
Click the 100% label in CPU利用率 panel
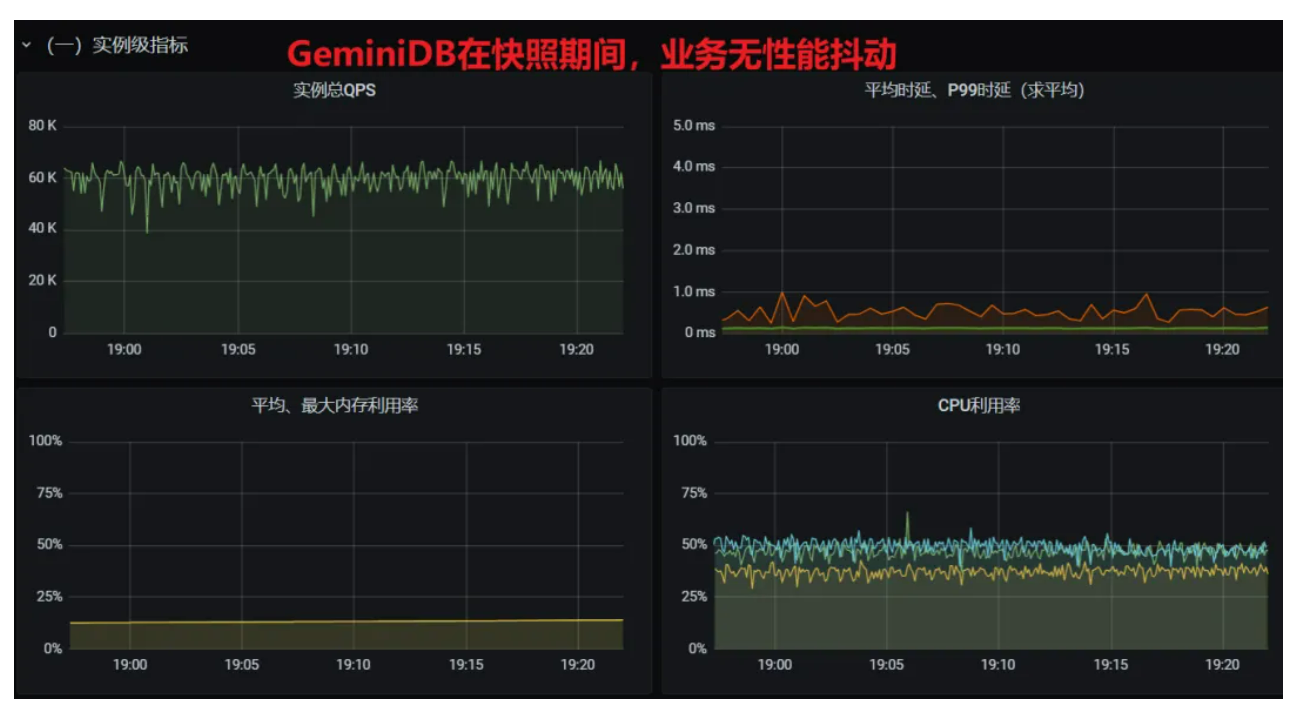[x=690, y=441]
